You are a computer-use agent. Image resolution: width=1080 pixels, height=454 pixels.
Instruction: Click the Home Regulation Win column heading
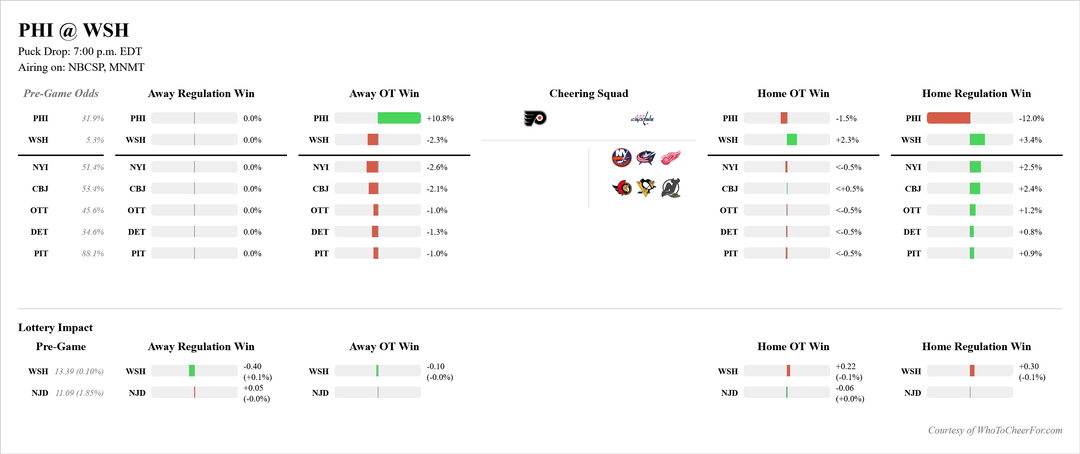(x=976, y=94)
